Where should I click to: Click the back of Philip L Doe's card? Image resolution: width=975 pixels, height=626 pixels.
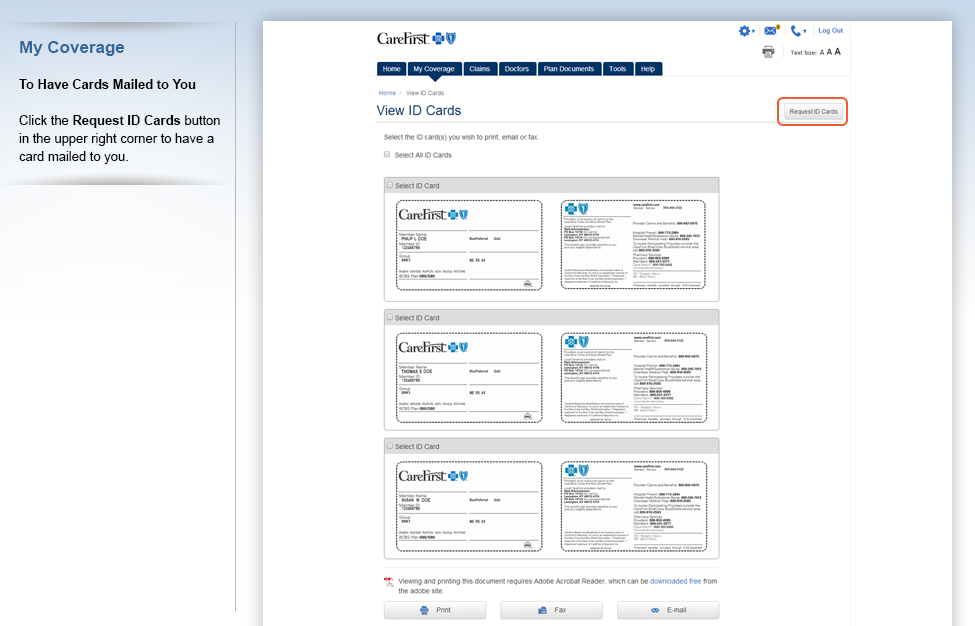633,244
